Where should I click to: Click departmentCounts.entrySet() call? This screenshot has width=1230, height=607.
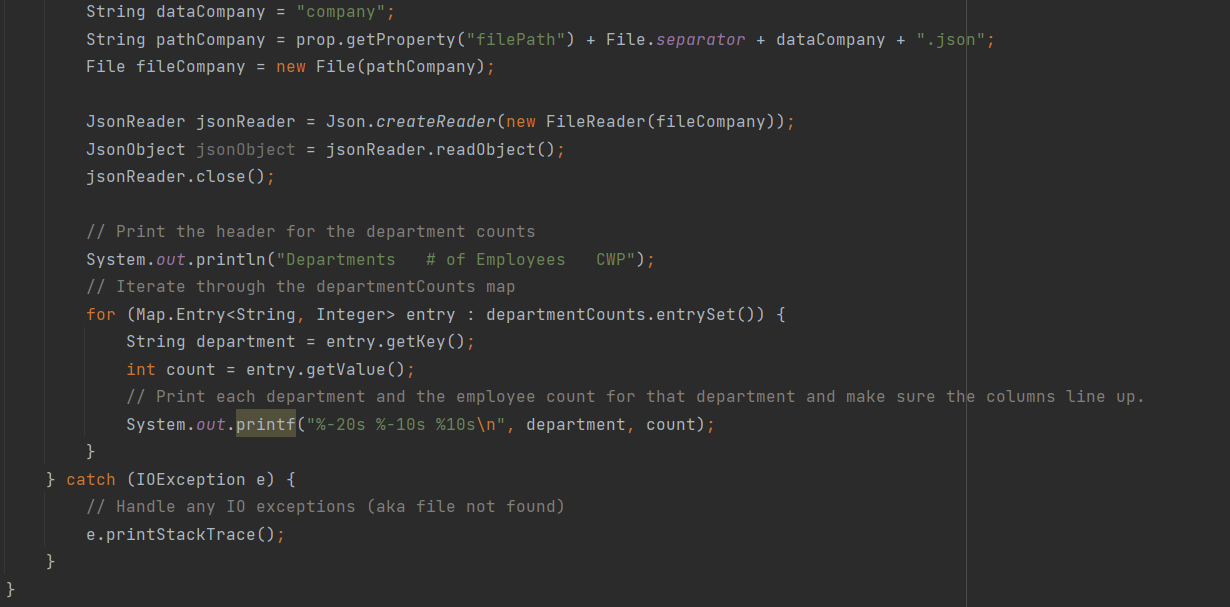click(x=626, y=315)
